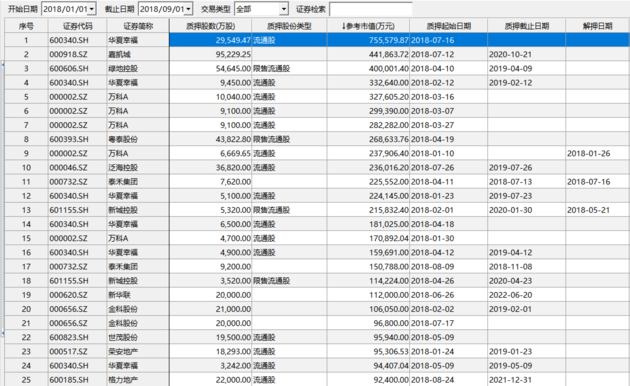
Task: Click the 400,001.40 market value cell
Action: pos(368,68)
